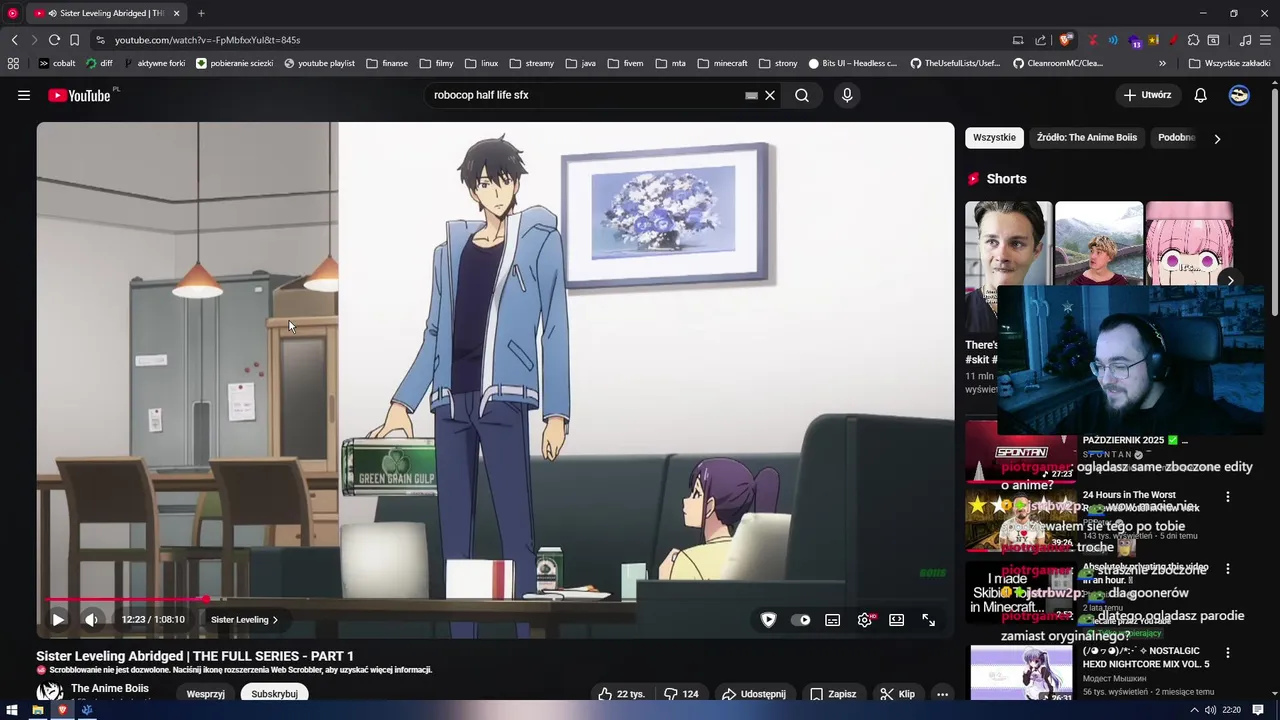Screen dimensions: 1280x720
Task: Expand the Sister Leveling chapter chevron
Action: point(275,620)
